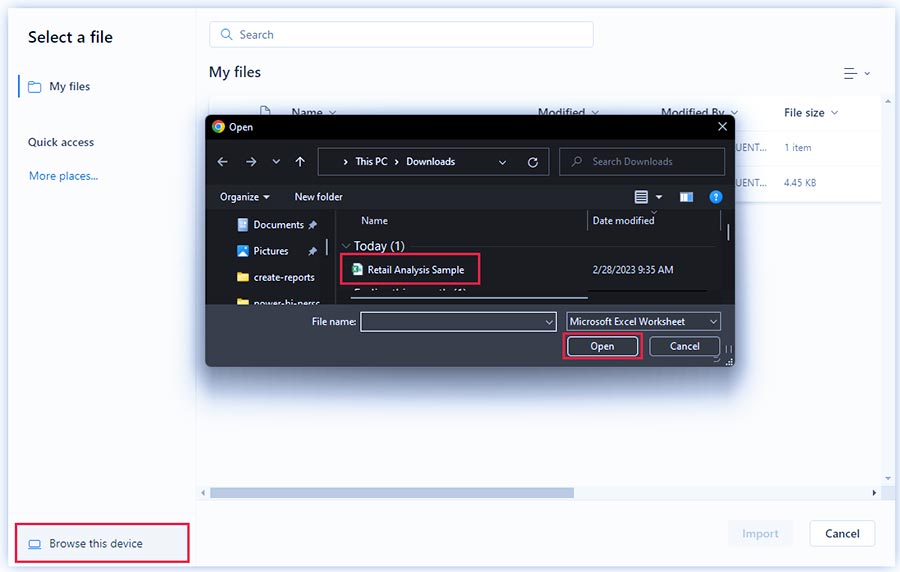Click the 4.45 KB file size cell
This screenshot has width=900, height=572.
800,183
